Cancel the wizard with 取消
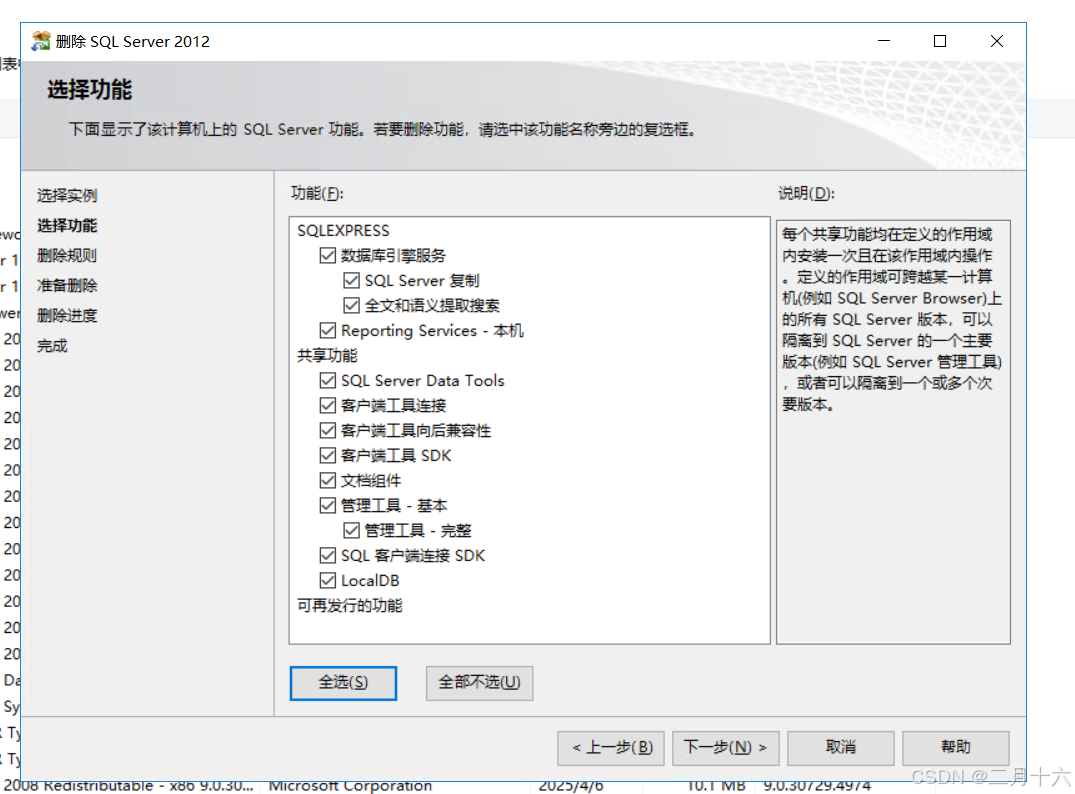Viewport: 1075px width, 794px height. point(841,747)
